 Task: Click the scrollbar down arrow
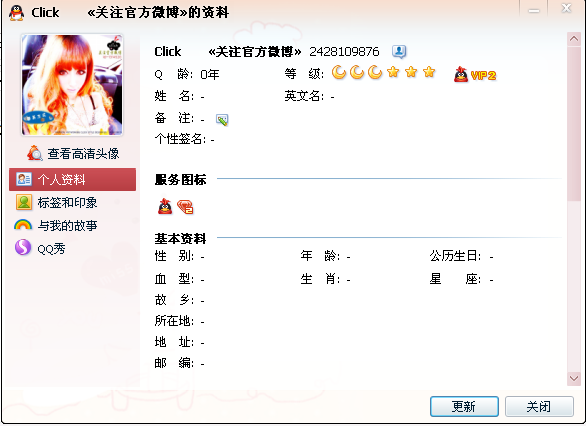(x=574, y=378)
